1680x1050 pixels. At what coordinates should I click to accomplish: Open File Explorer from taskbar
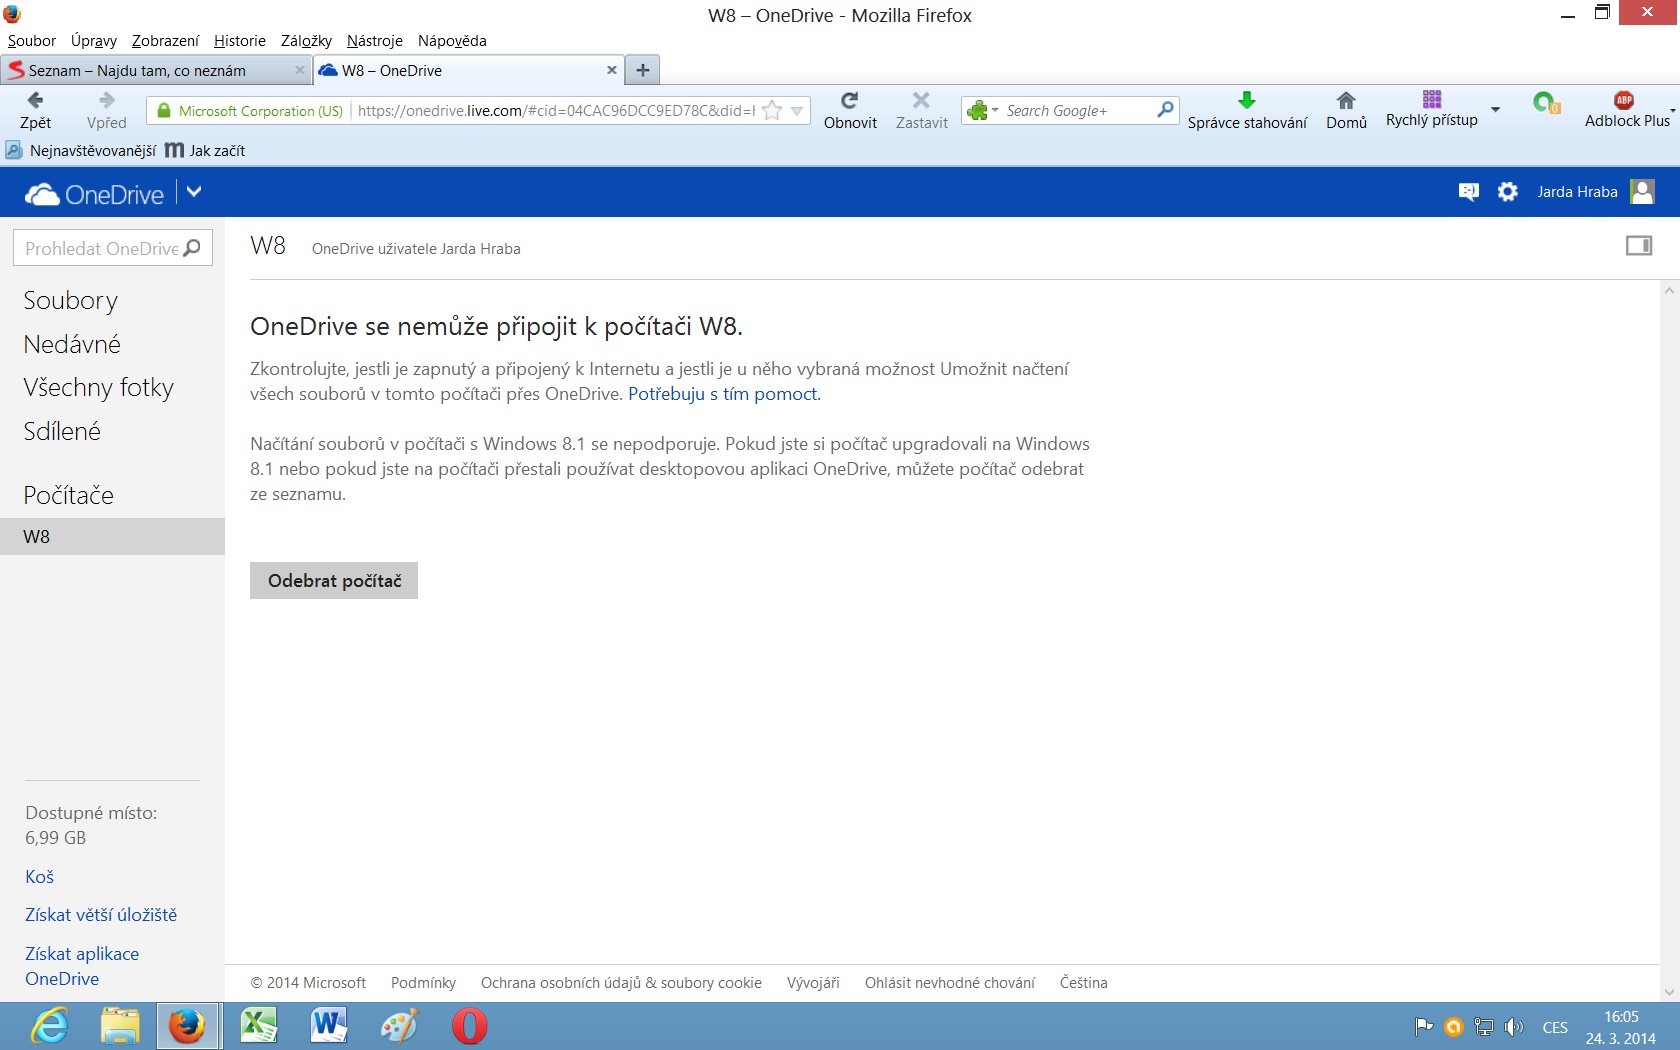click(x=120, y=1026)
